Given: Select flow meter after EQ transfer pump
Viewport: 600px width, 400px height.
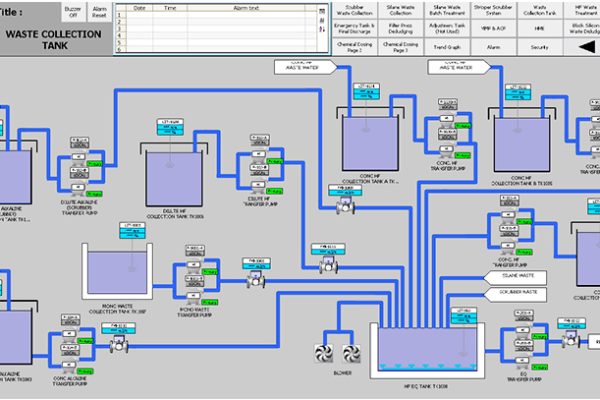Looking at the screenshot, I should click(x=571, y=339).
